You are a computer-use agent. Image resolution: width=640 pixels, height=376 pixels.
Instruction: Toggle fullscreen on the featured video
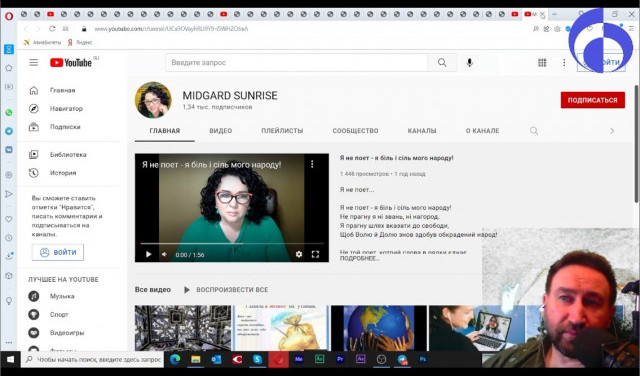[315, 254]
